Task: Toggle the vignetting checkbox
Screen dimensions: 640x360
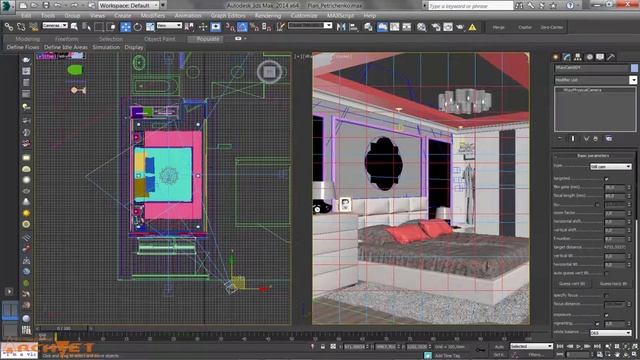Action: tap(597, 323)
